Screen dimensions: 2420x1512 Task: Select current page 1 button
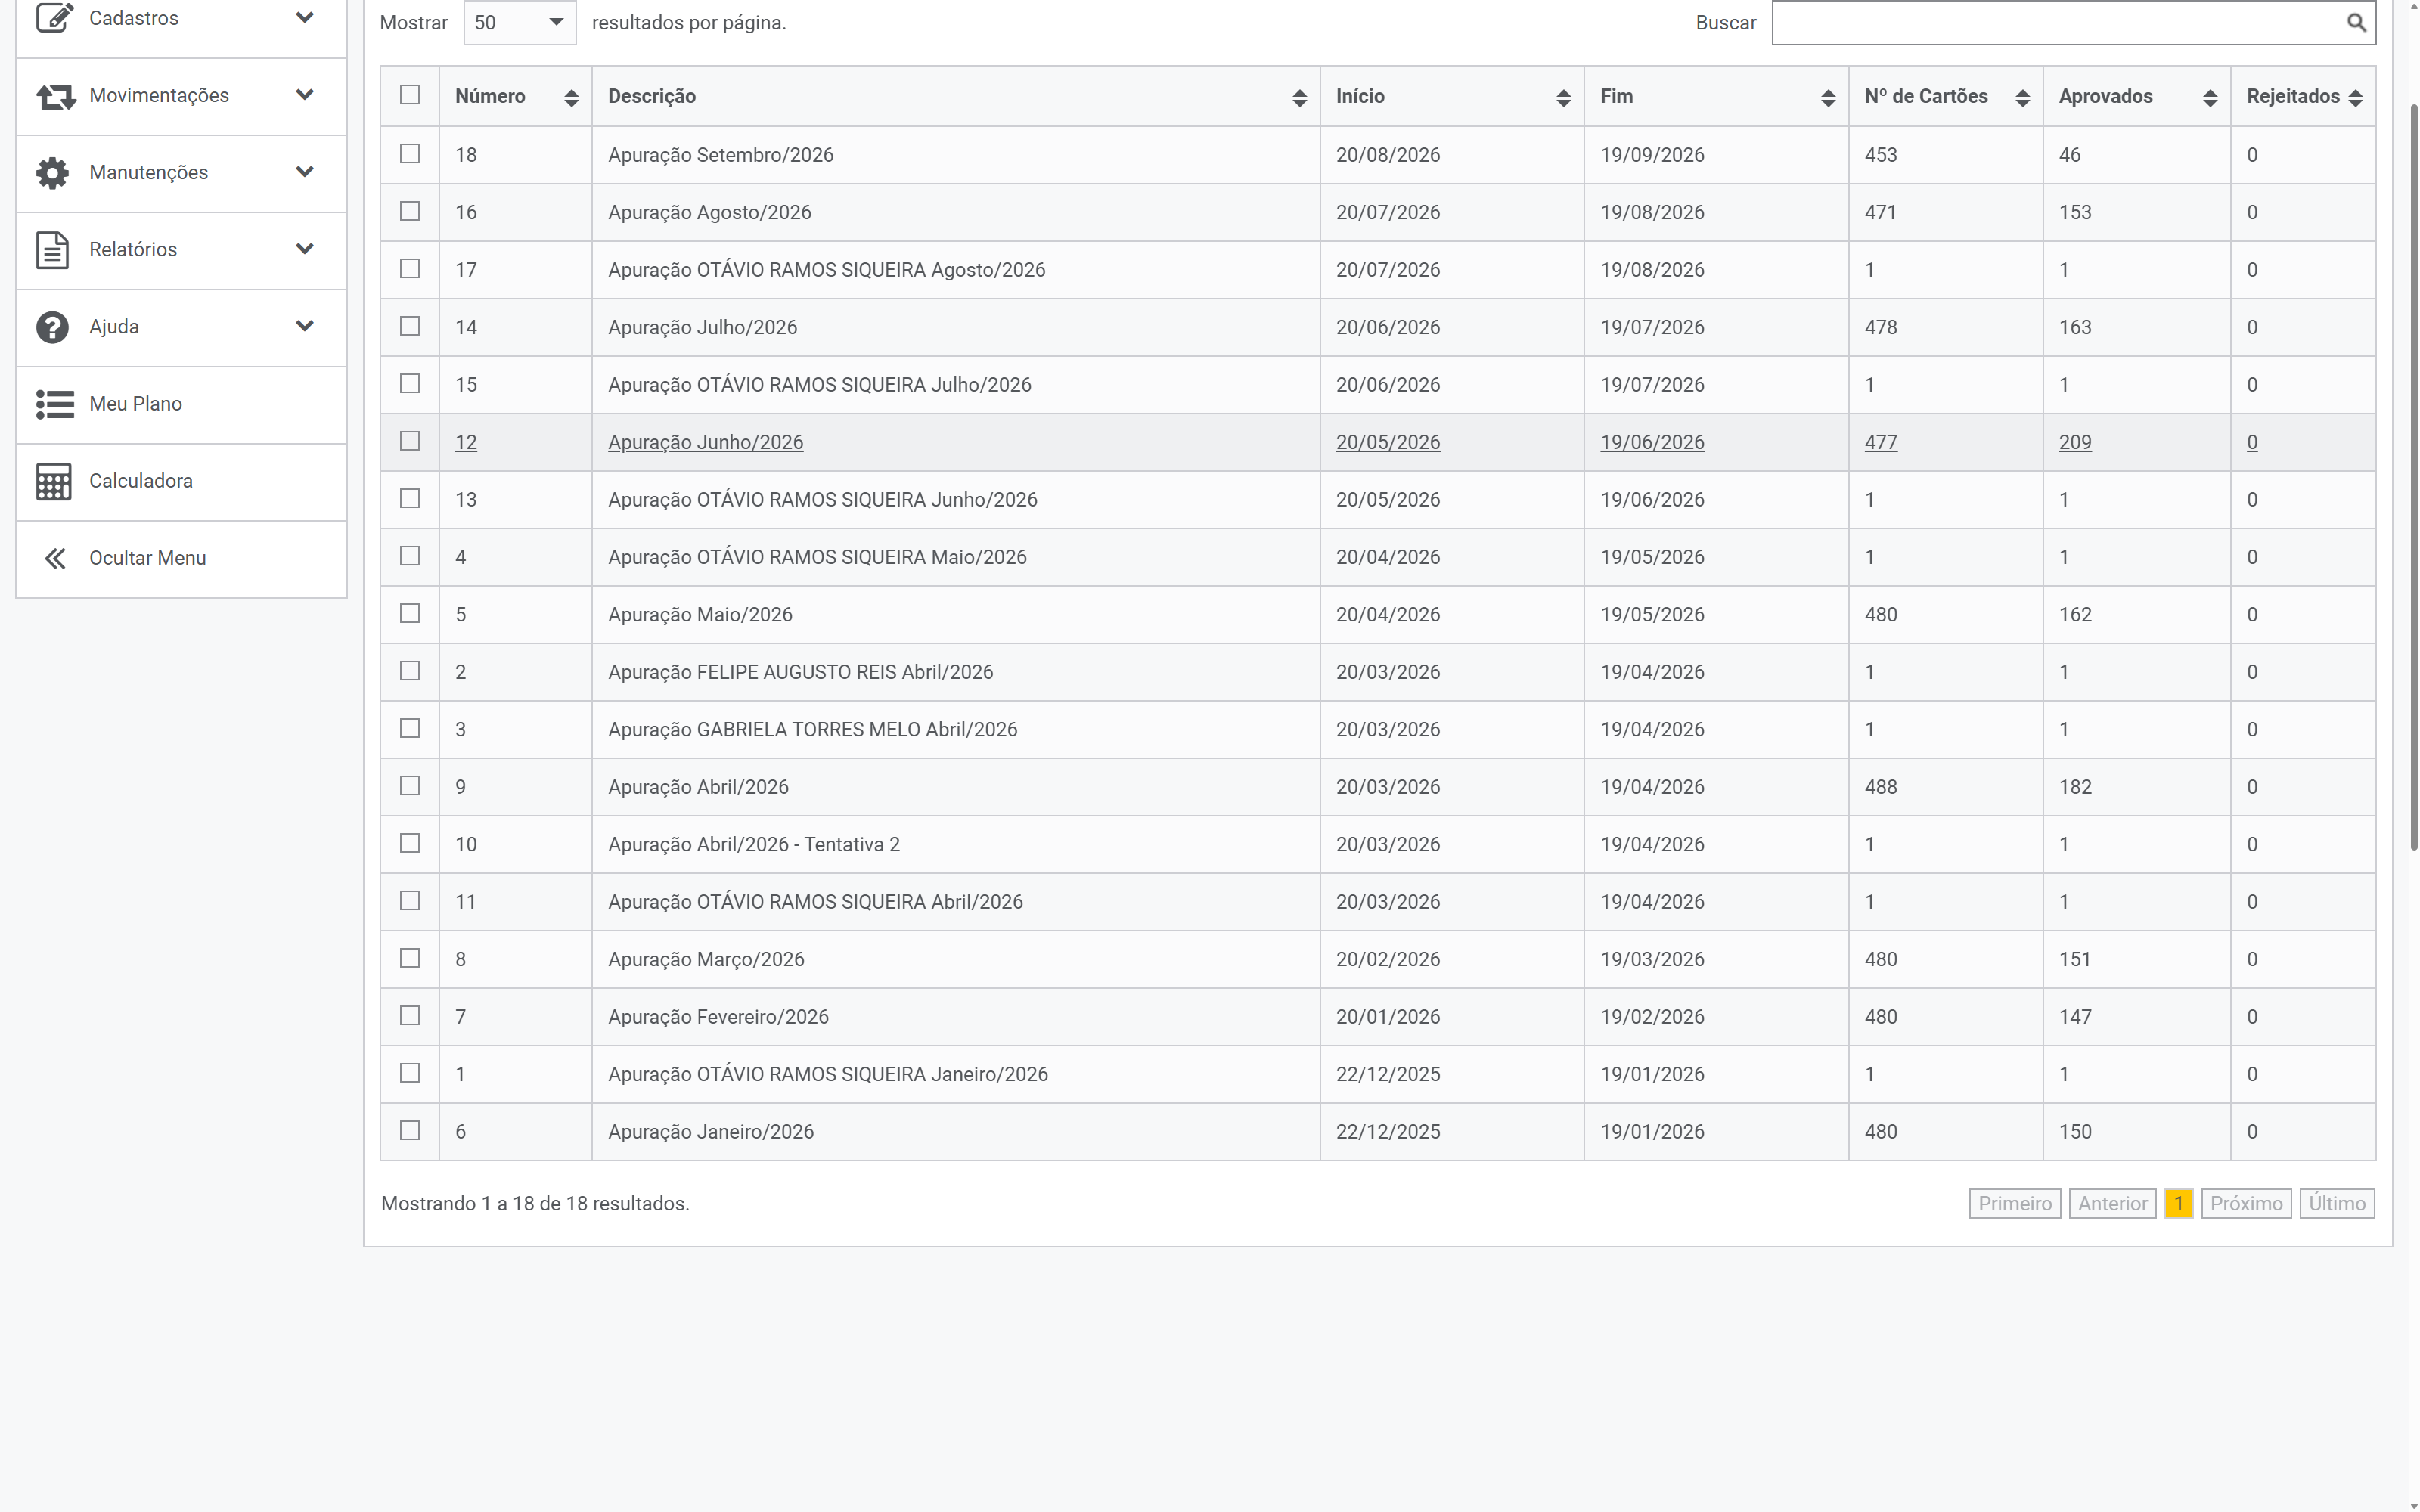tap(2179, 1203)
